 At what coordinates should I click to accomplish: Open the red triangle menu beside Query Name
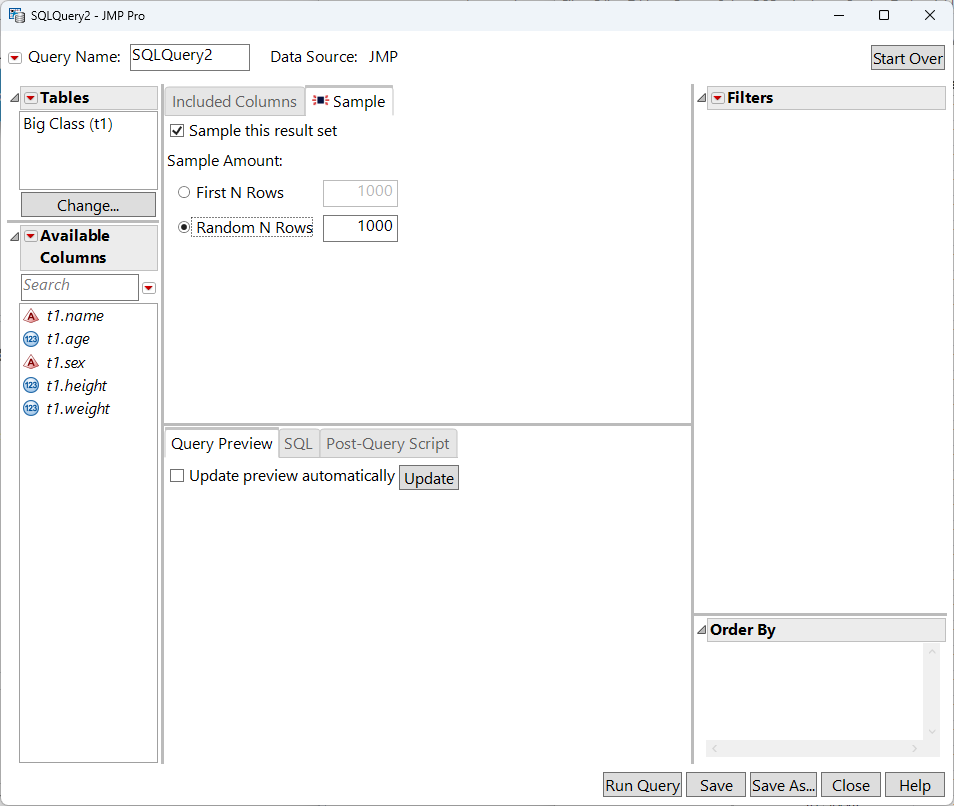pyautogui.click(x=12, y=57)
